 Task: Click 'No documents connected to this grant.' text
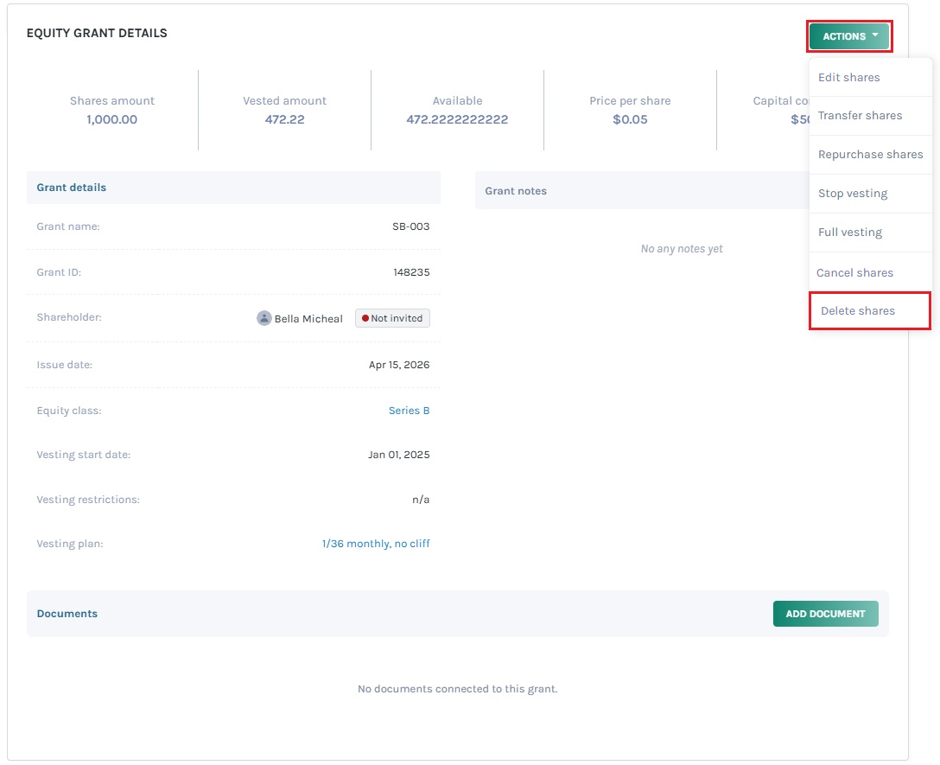[x=457, y=689]
